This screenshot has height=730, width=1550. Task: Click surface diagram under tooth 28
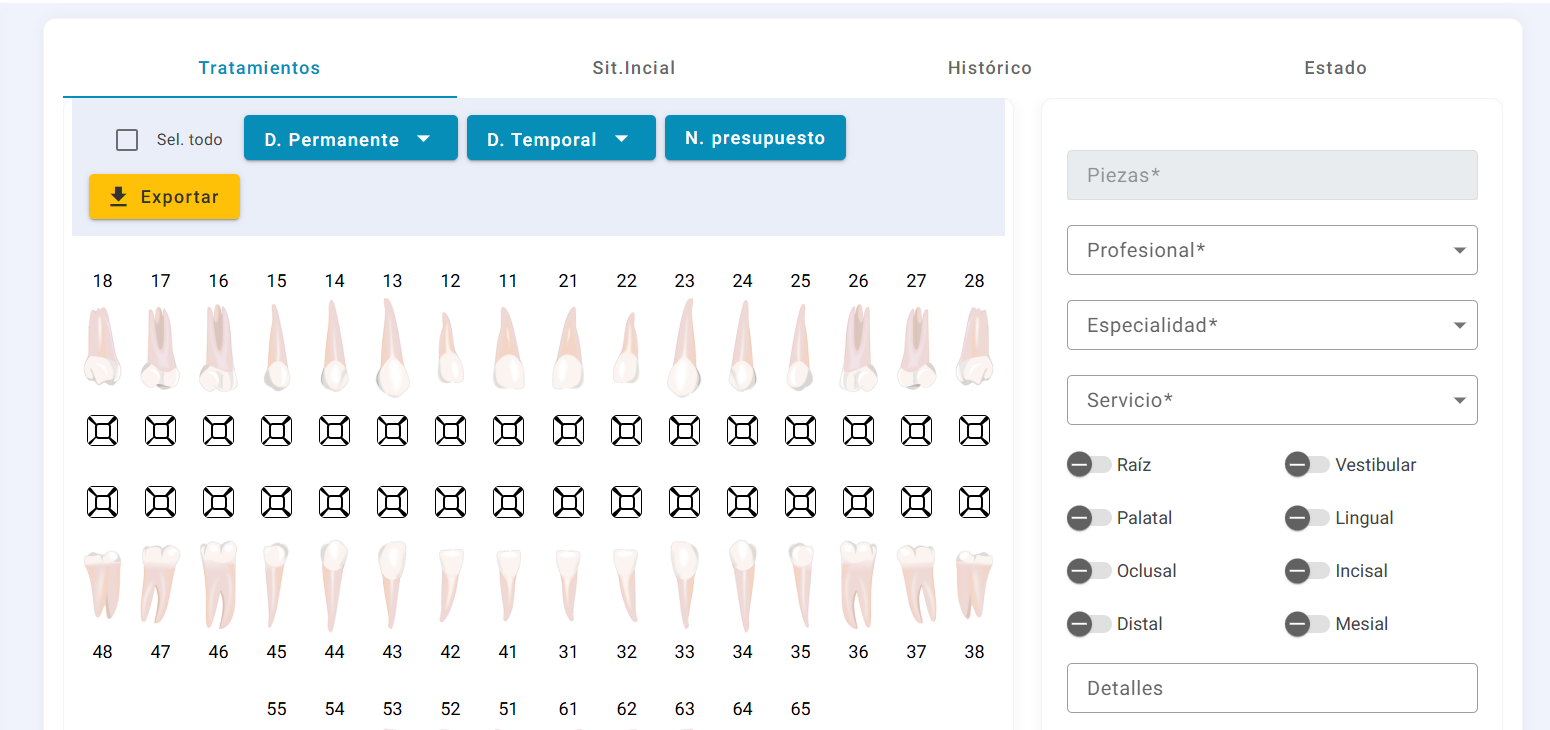coord(975,431)
